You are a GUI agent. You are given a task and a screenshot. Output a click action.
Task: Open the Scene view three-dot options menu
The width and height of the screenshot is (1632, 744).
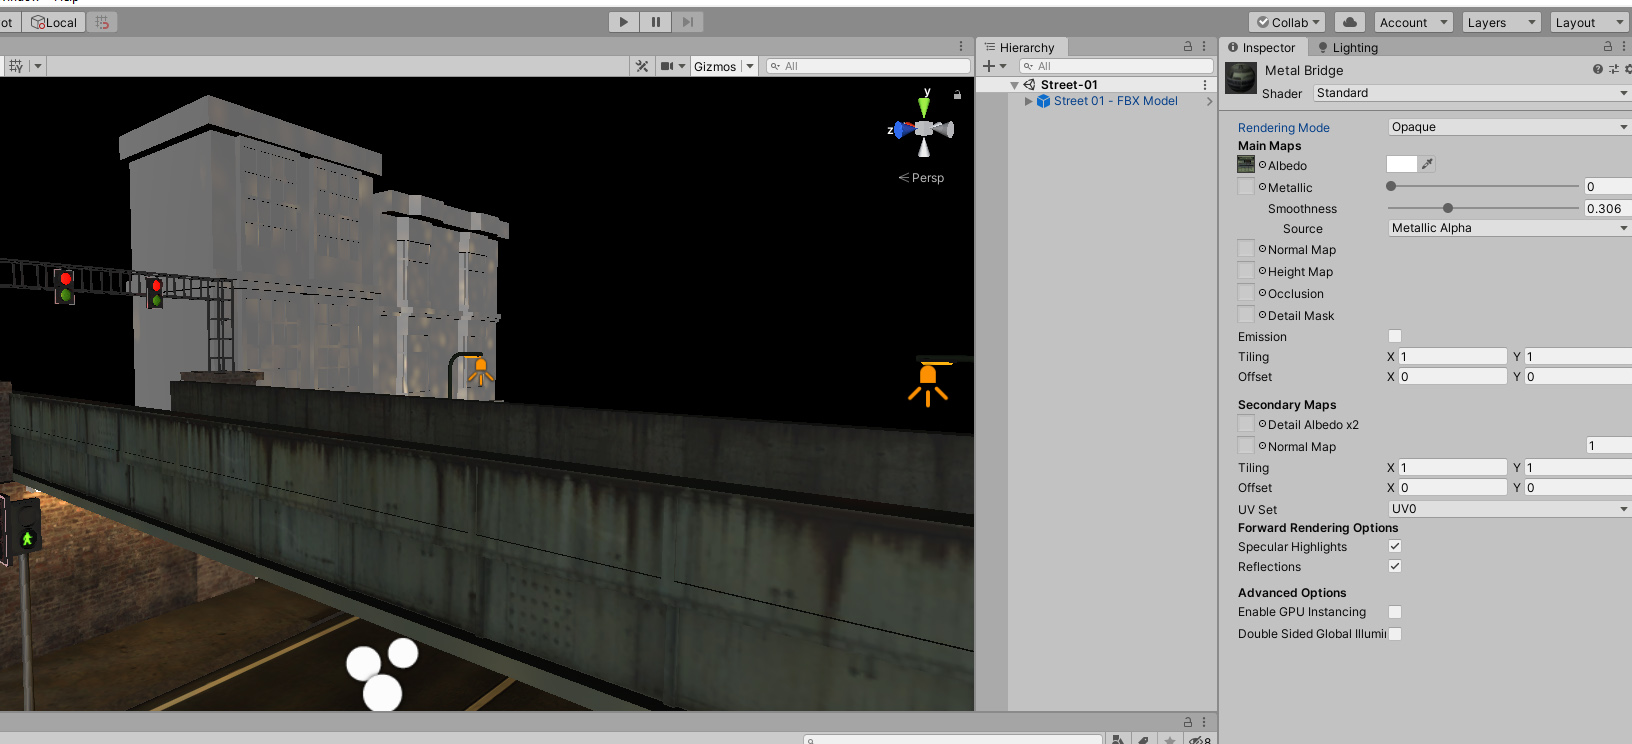tap(961, 47)
